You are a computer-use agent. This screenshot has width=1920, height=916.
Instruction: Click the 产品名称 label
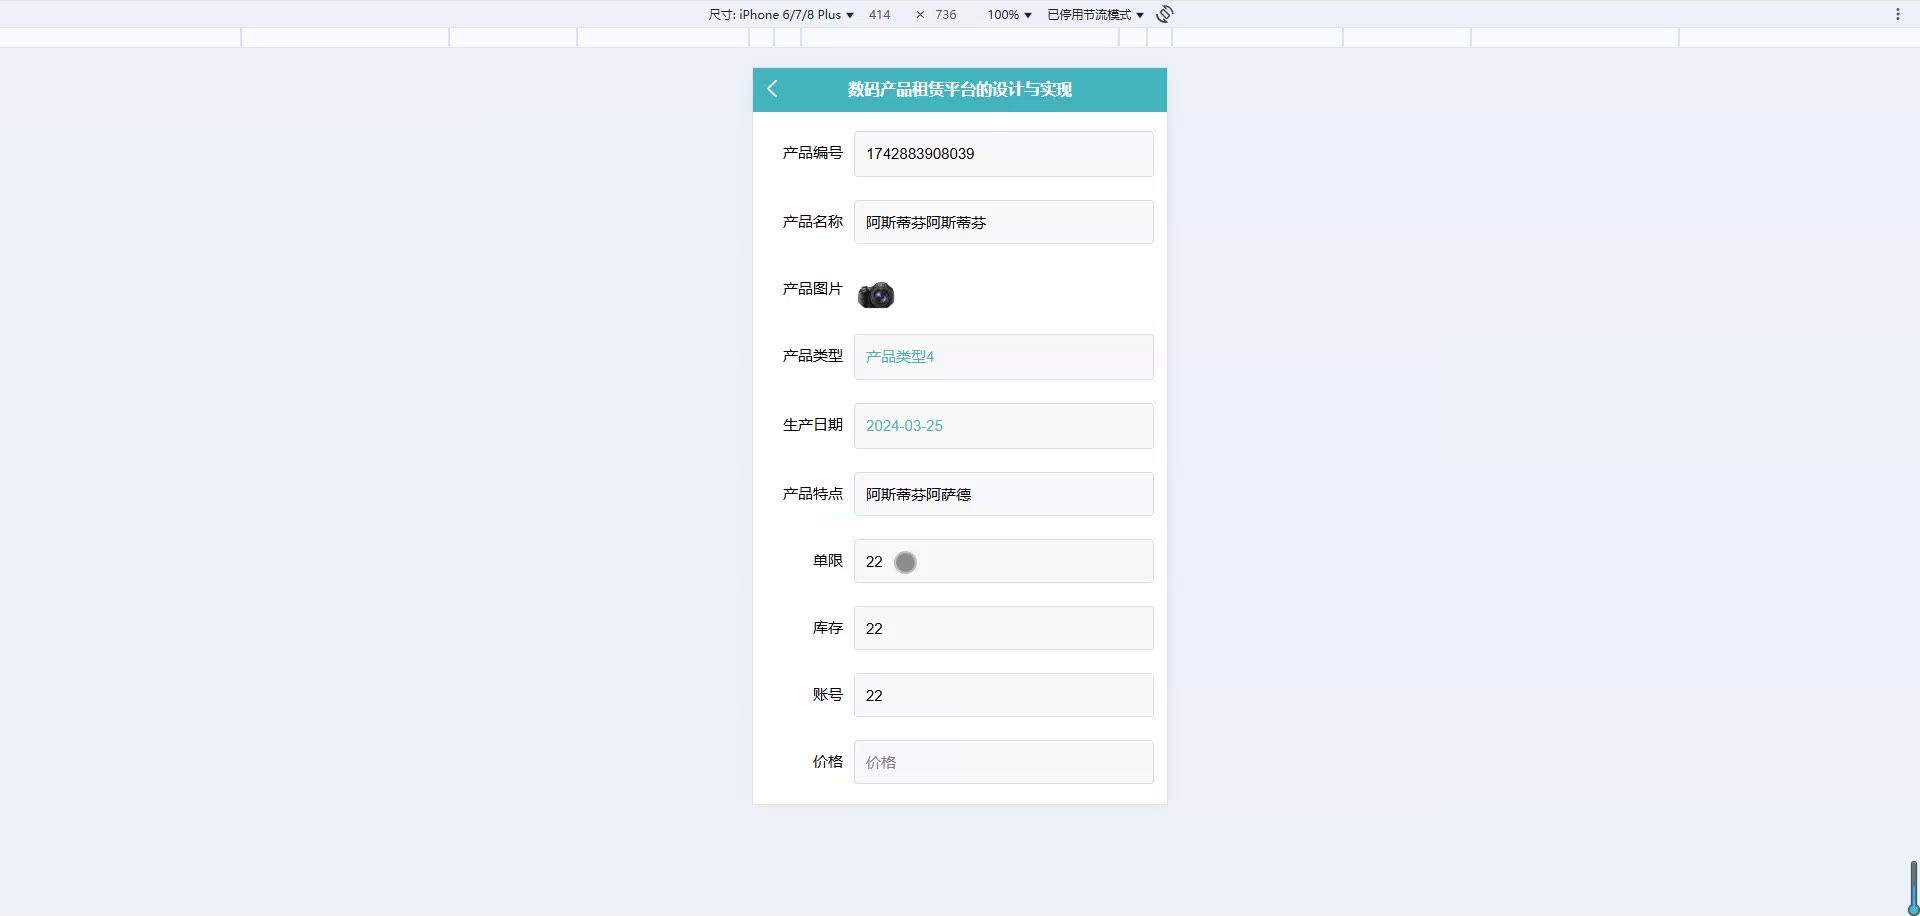pyautogui.click(x=812, y=222)
